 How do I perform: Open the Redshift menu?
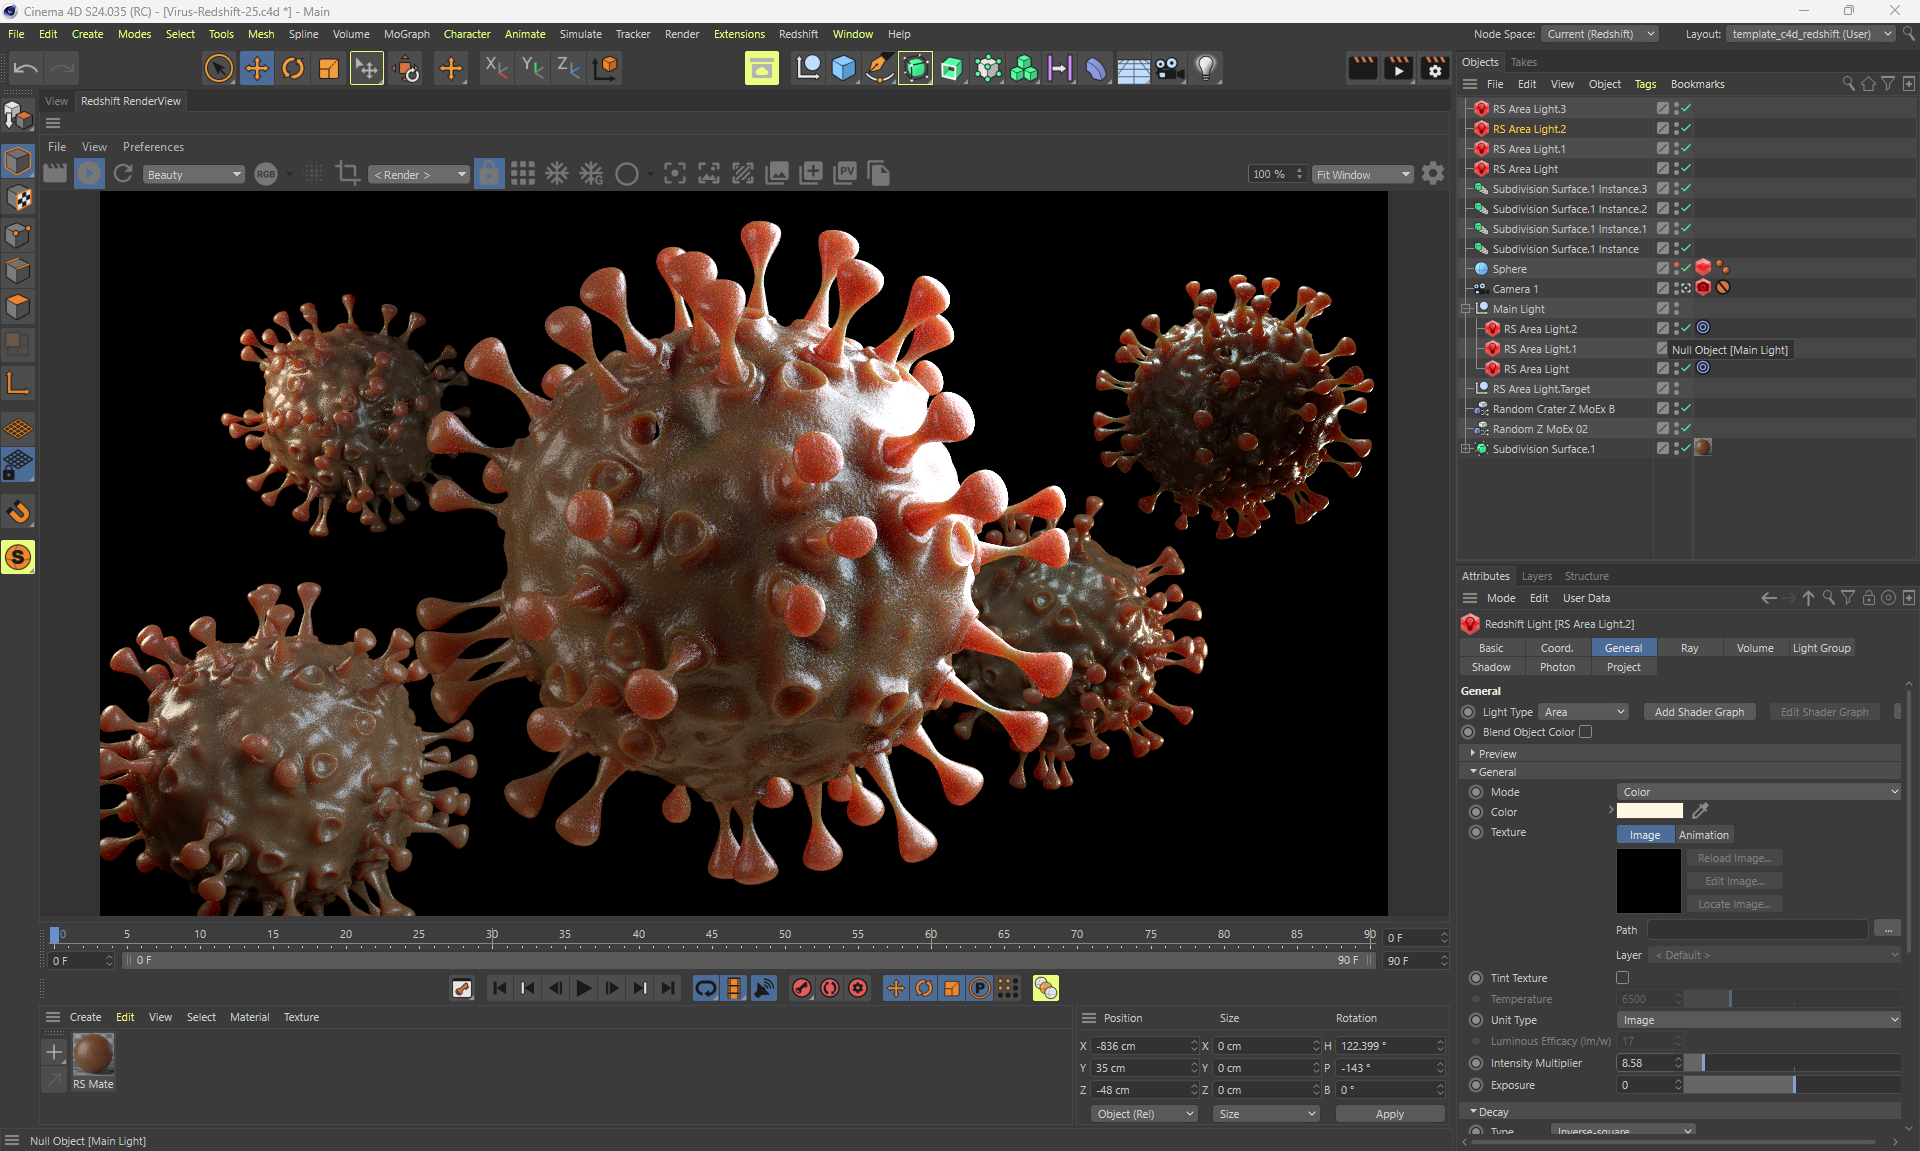pos(797,34)
